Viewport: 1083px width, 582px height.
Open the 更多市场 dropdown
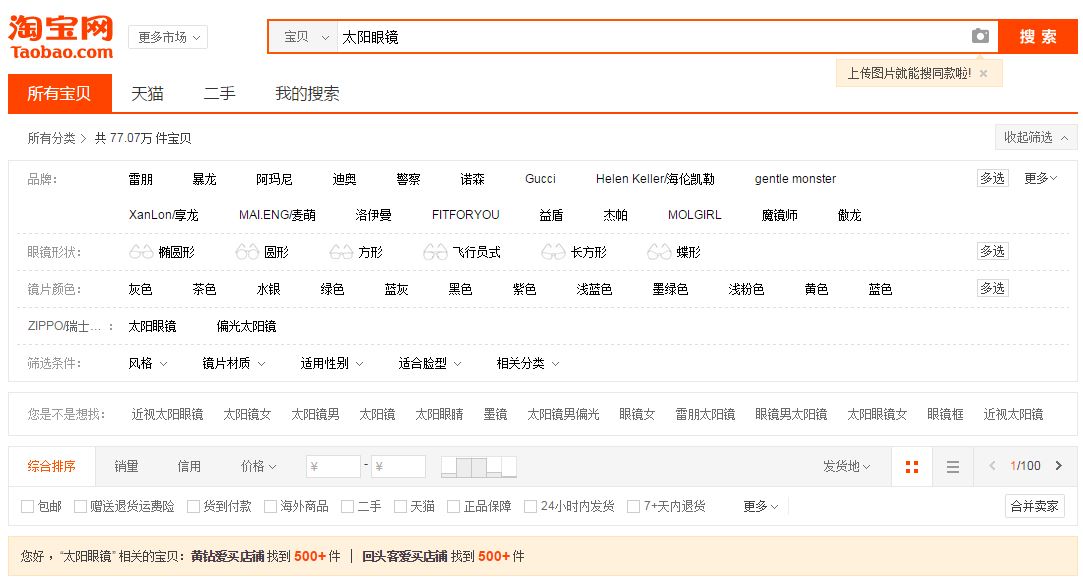pos(168,37)
